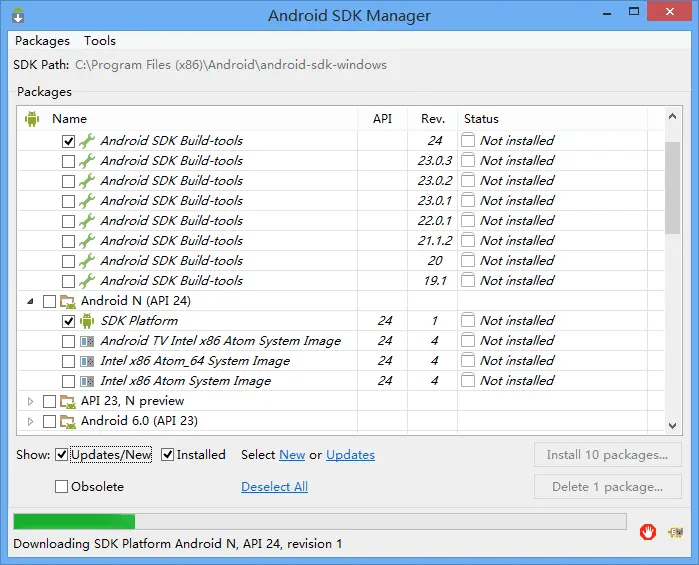Click status icon of Android TV image row
Viewport: 699px width, 565px height.
point(468,340)
